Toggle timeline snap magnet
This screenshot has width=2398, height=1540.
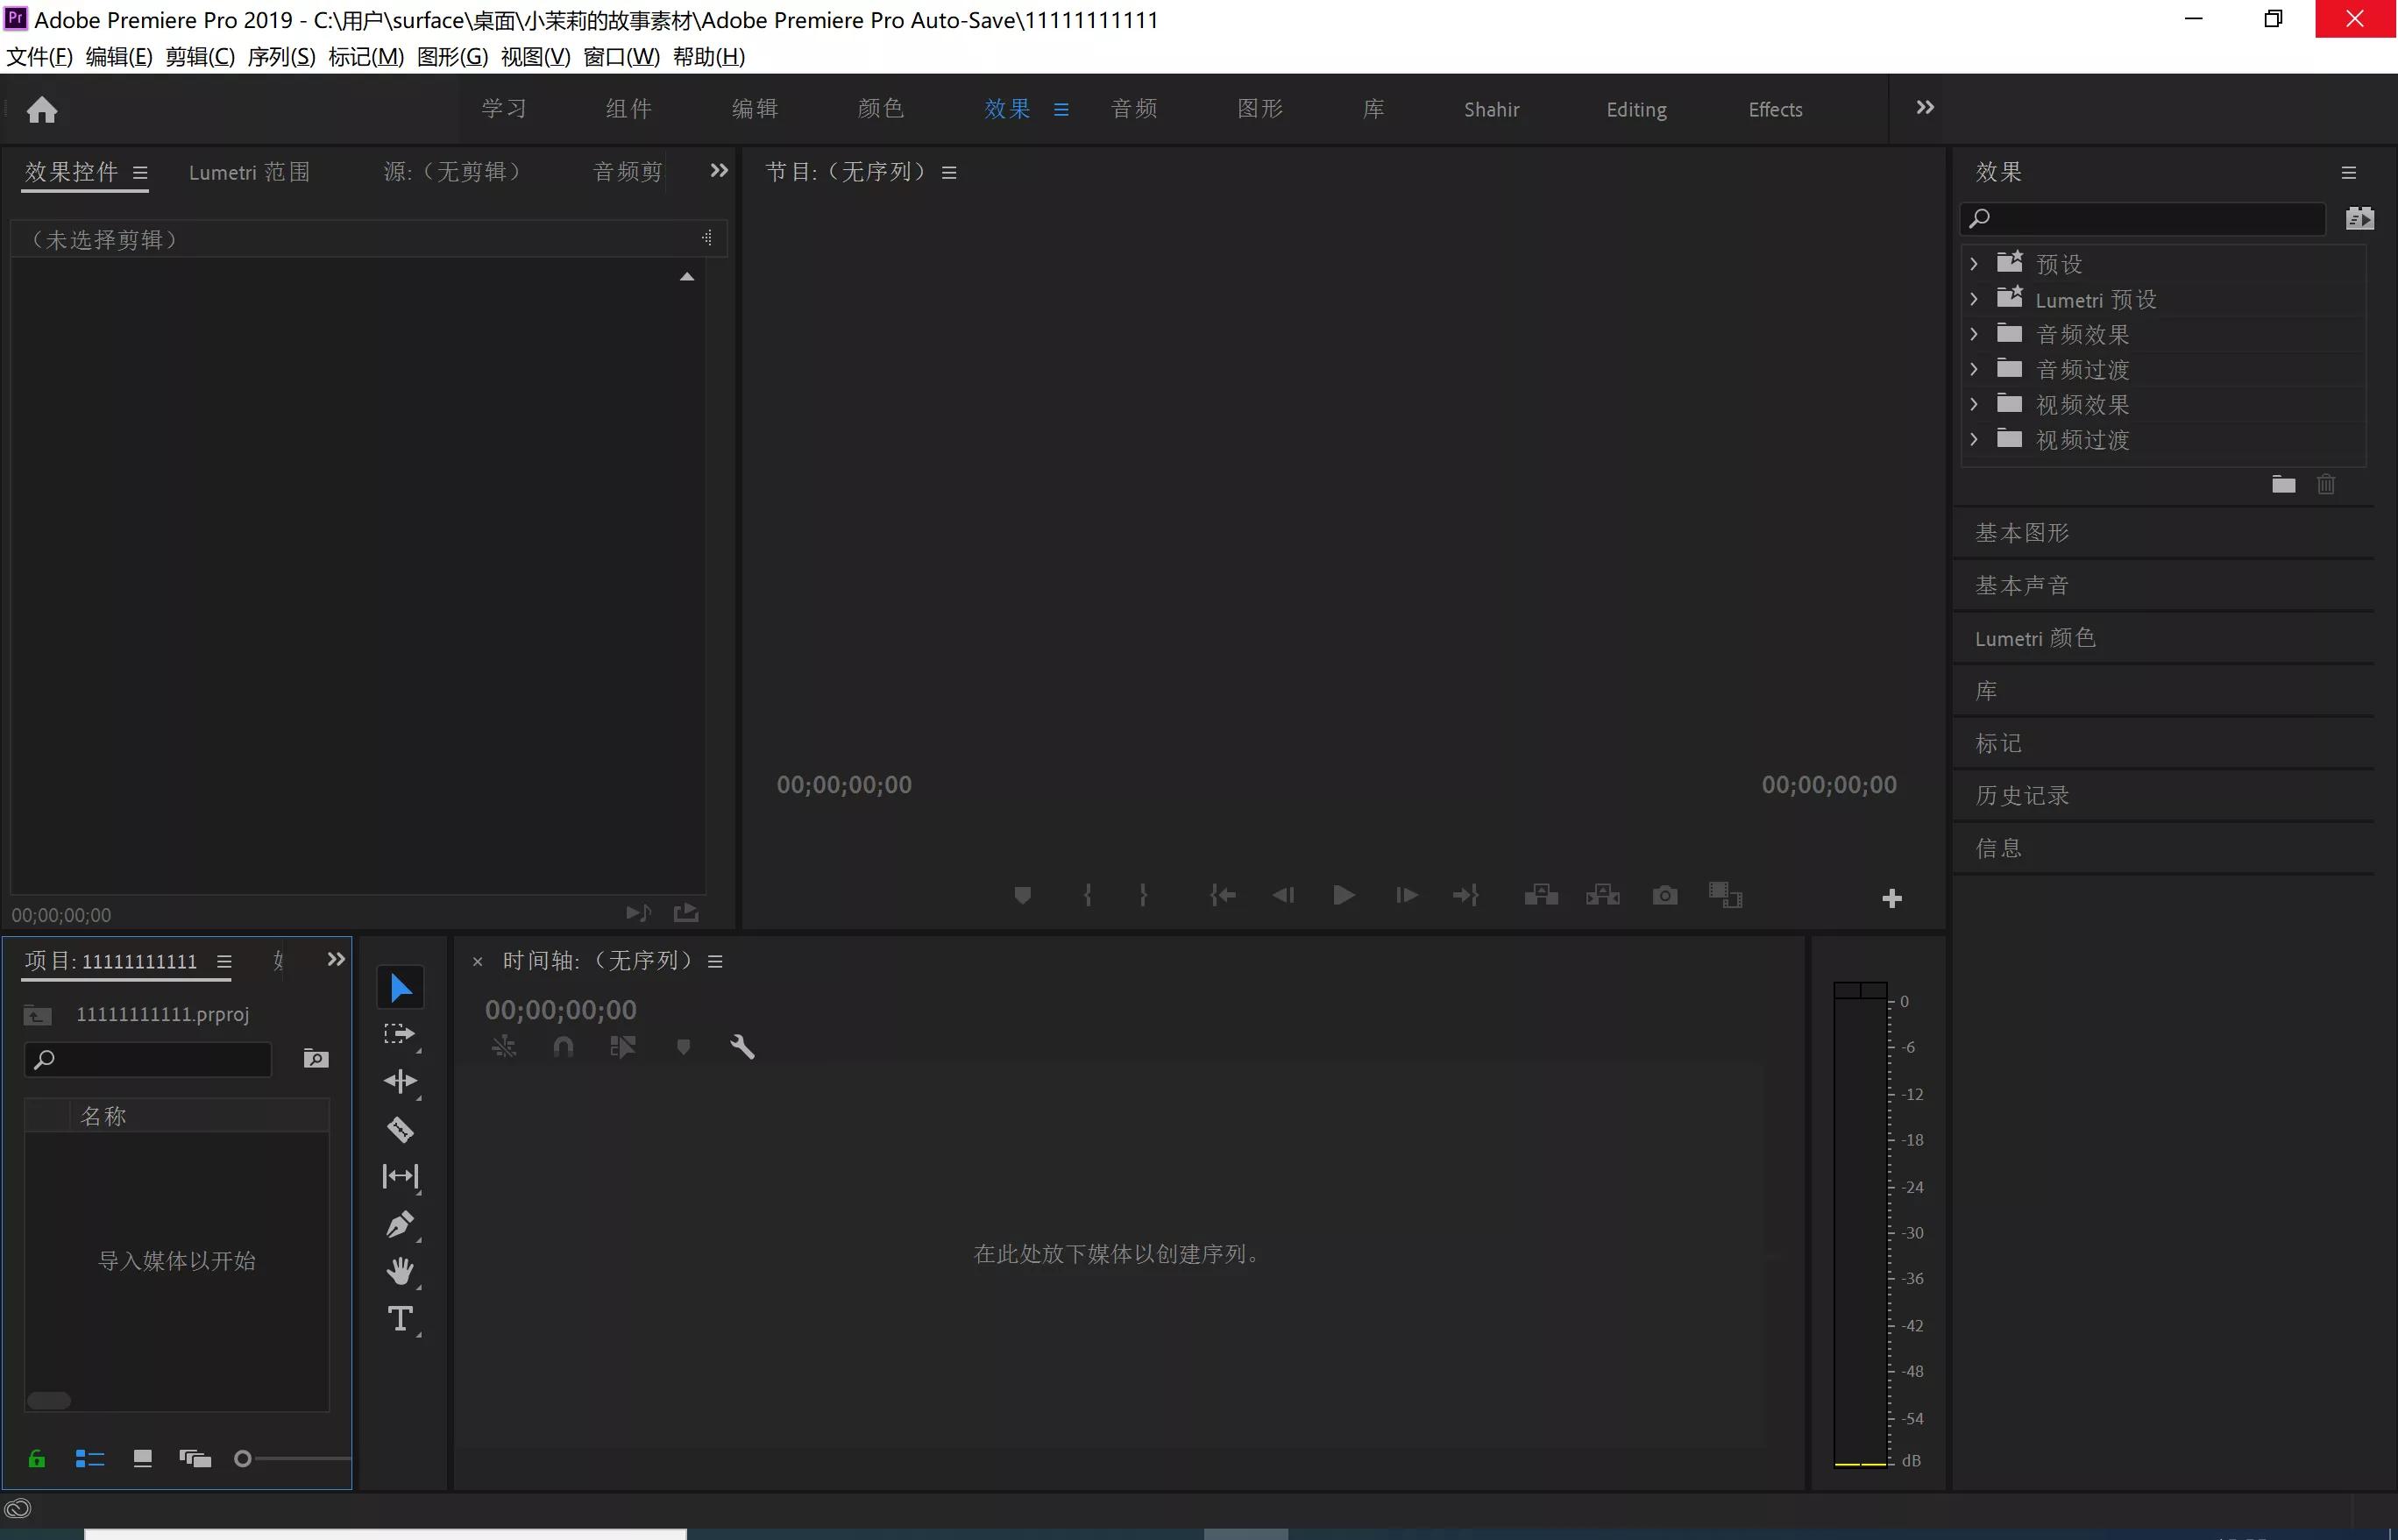pos(563,1047)
